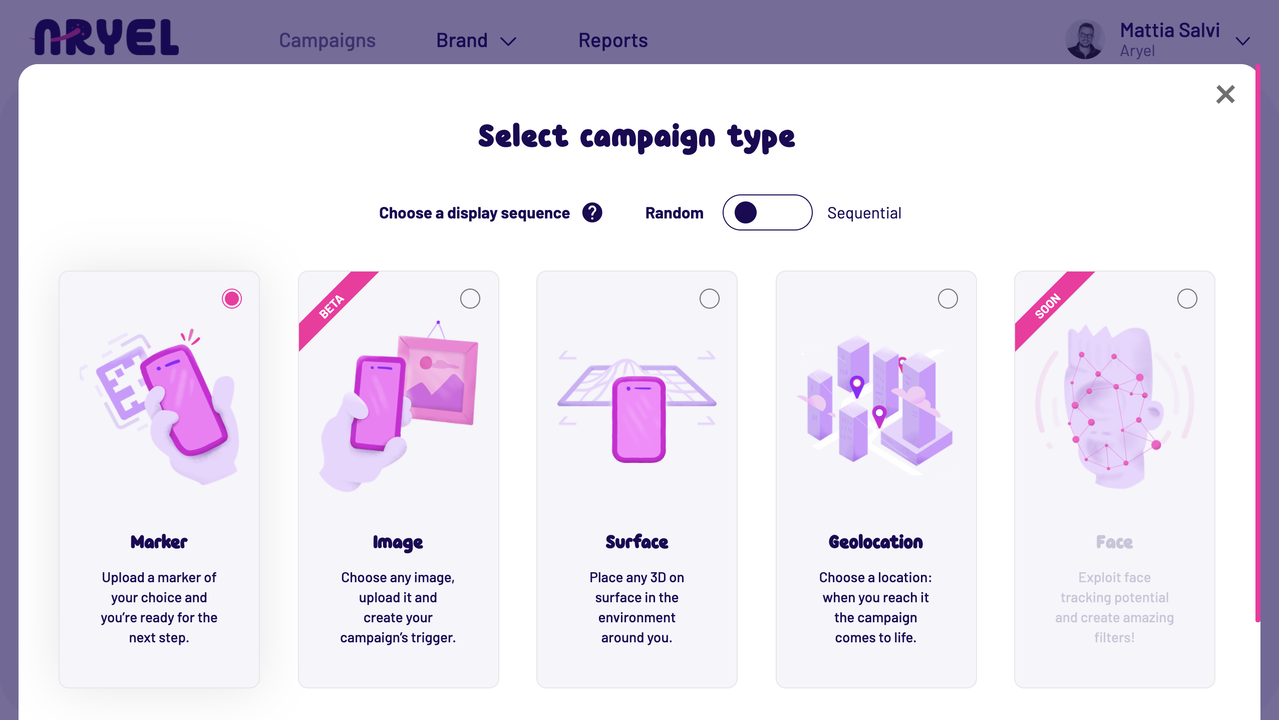Toggle Random/Sequential display sequence switch
The width and height of the screenshot is (1279, 720).
point(767,212)
